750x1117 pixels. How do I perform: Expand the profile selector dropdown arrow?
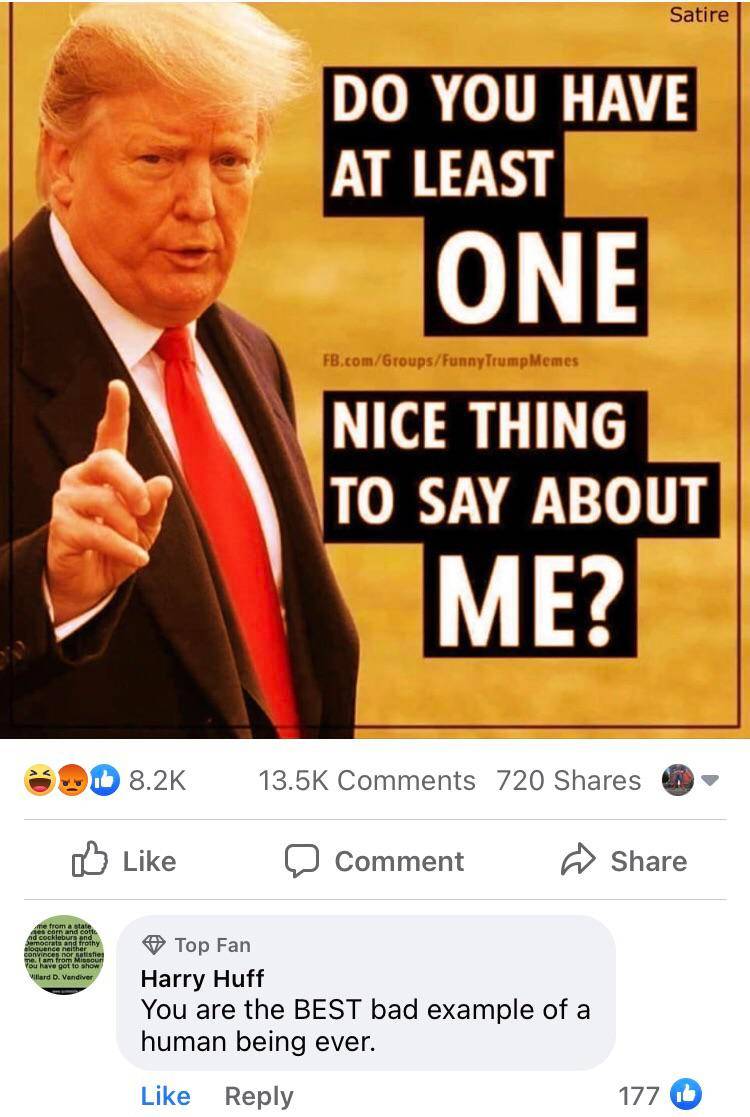point(709,780)
